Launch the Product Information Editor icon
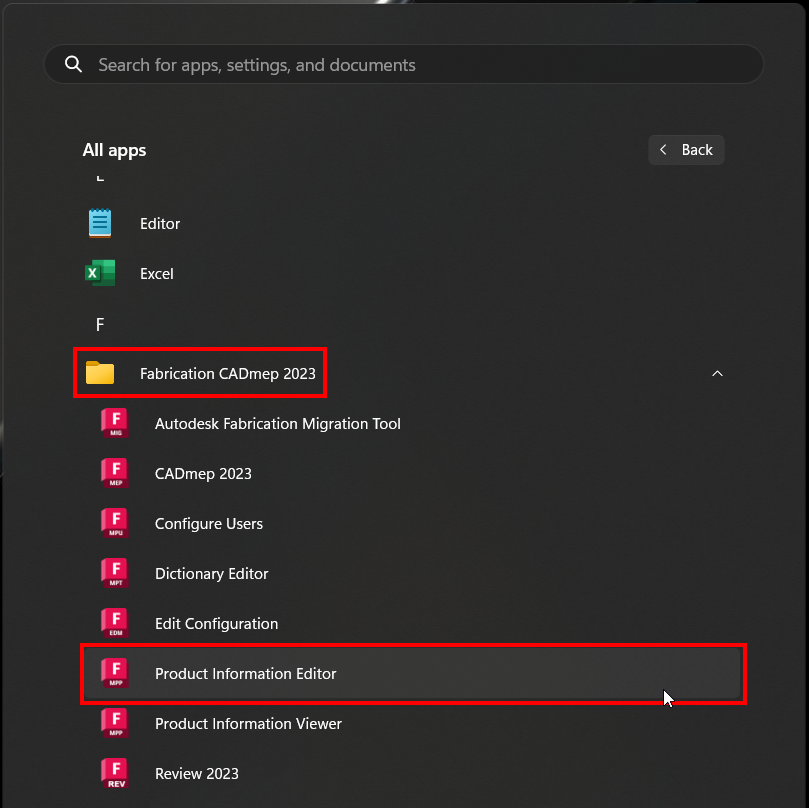This screenshot has height=808, width=809. point(114,673)
